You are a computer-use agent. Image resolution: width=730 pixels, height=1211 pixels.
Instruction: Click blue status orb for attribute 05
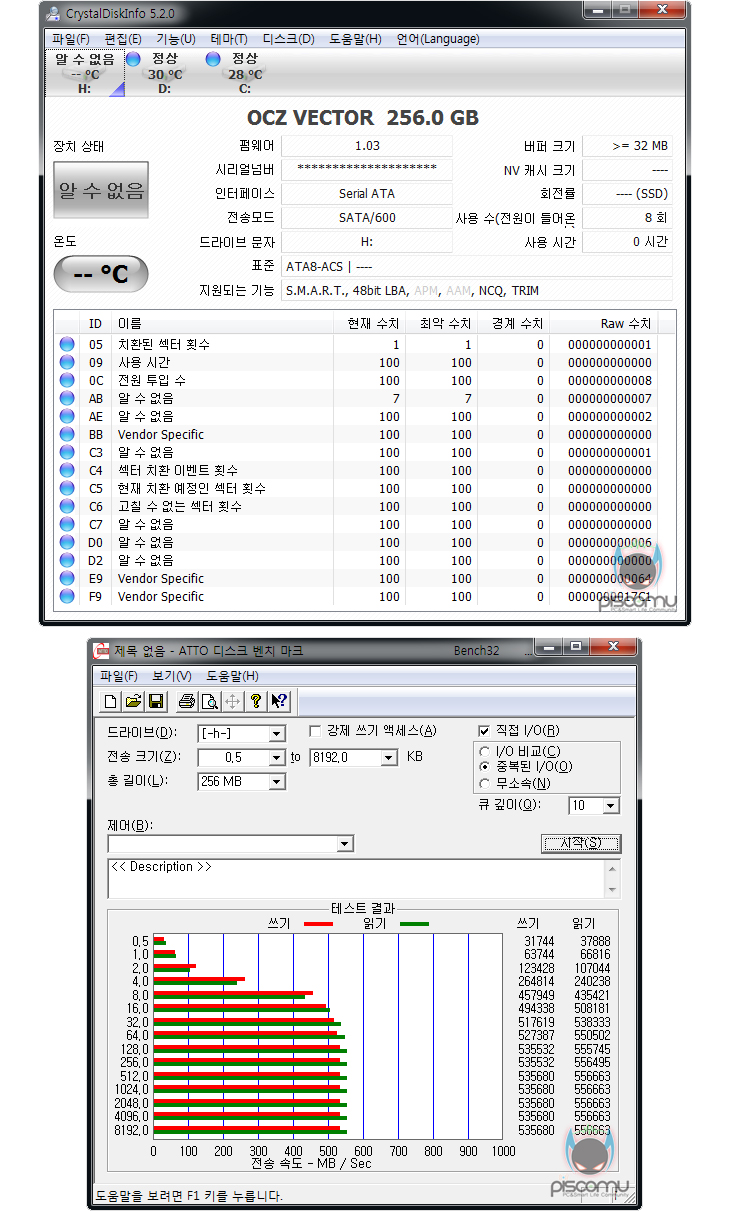[x=67, y=344]
